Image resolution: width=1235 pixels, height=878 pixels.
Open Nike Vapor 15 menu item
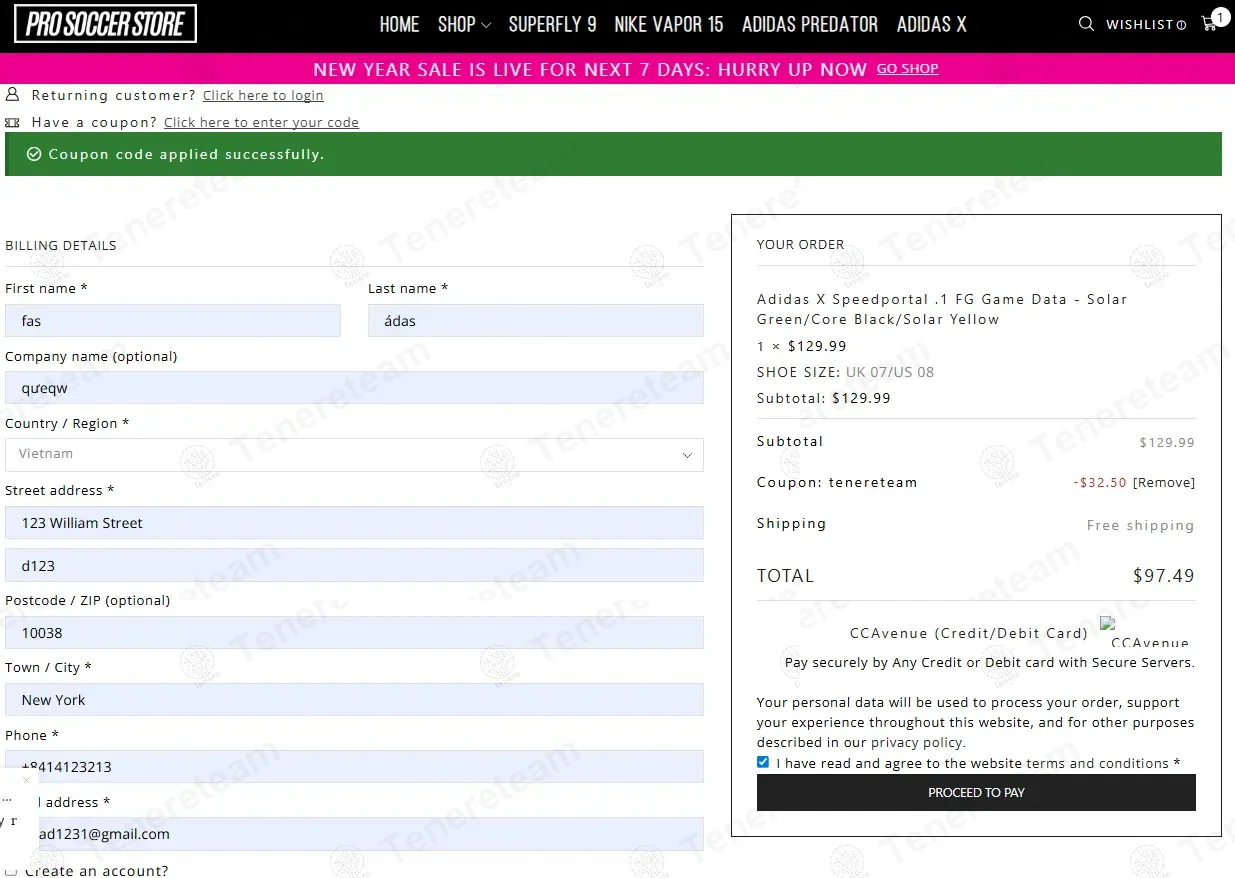tap(668, 25)
